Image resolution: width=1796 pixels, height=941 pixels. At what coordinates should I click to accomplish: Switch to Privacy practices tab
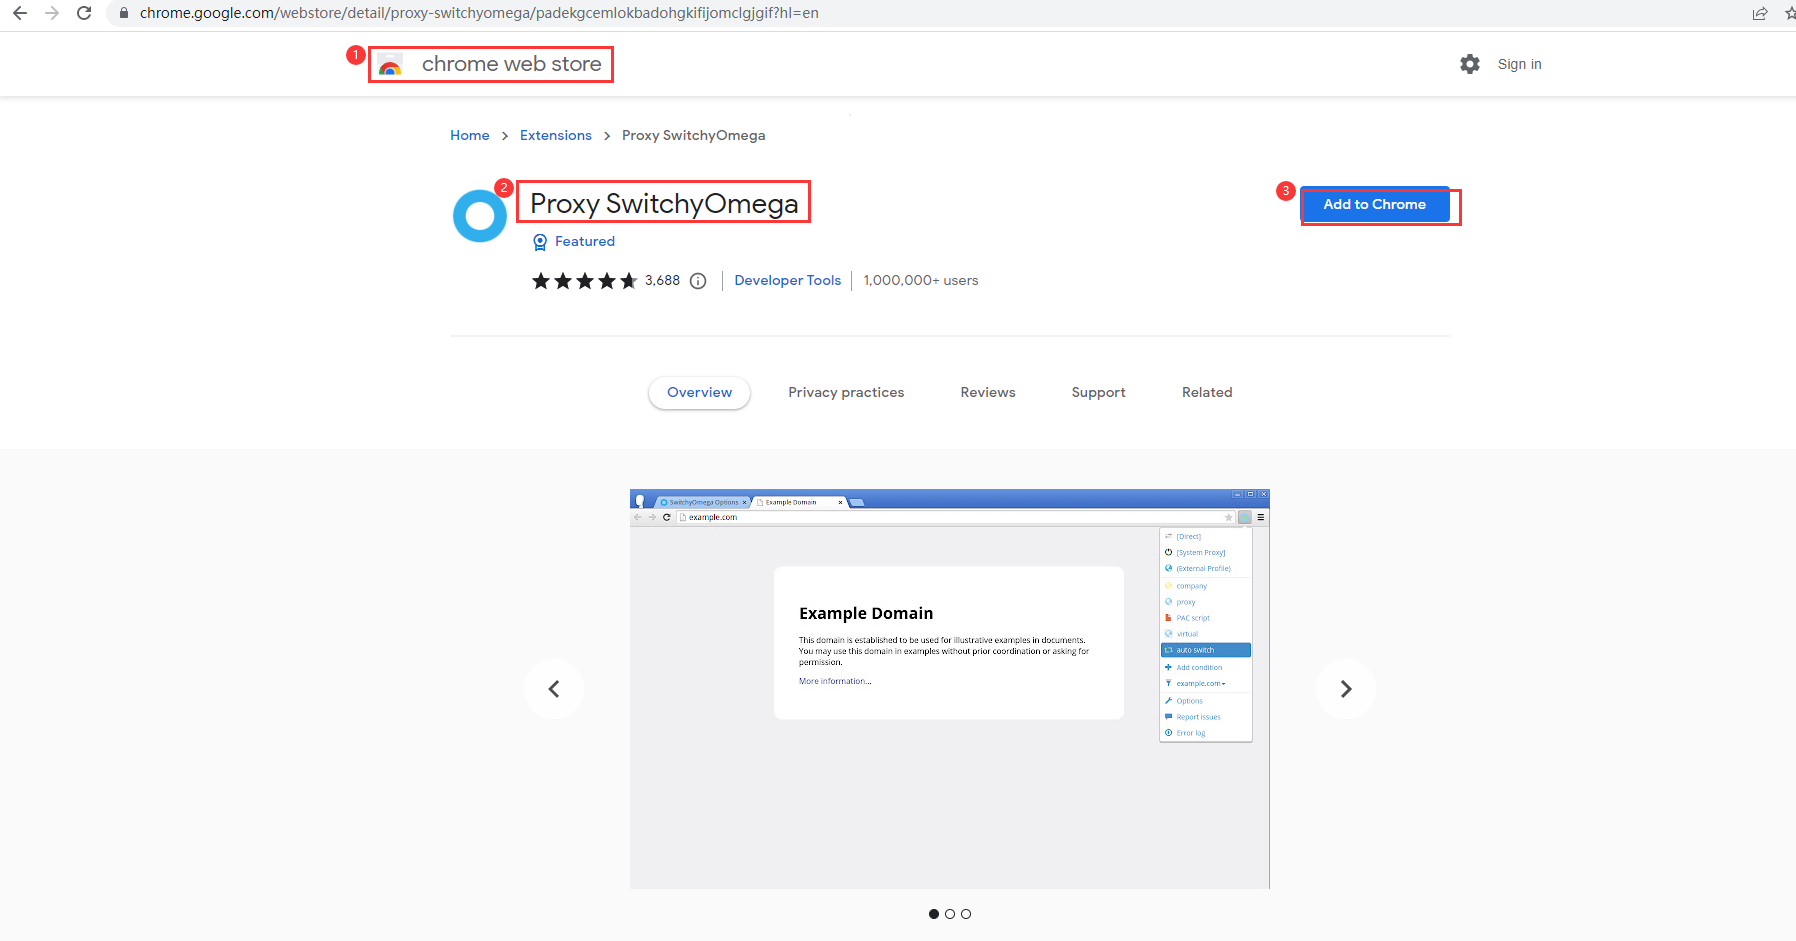(846, 392)
